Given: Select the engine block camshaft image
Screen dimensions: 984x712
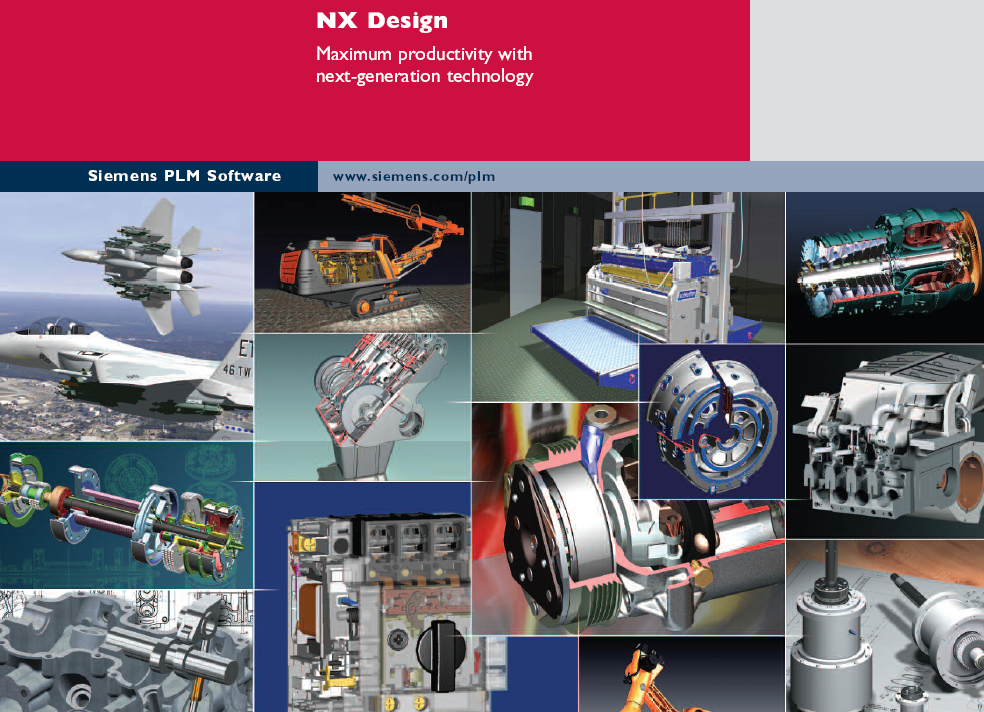Looking at the screenshot, I should click(x=126, y=651).
